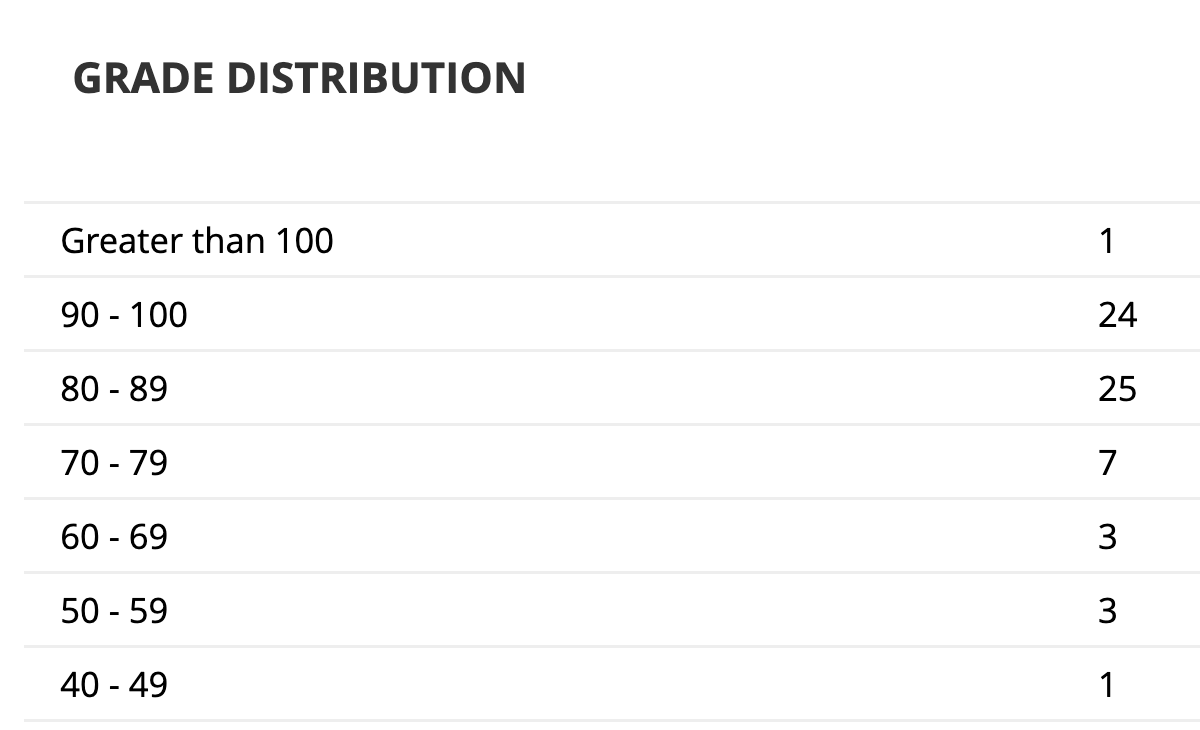
Task: Click the number 89 in the 80 - 89 range
Action: click(148, 389)
